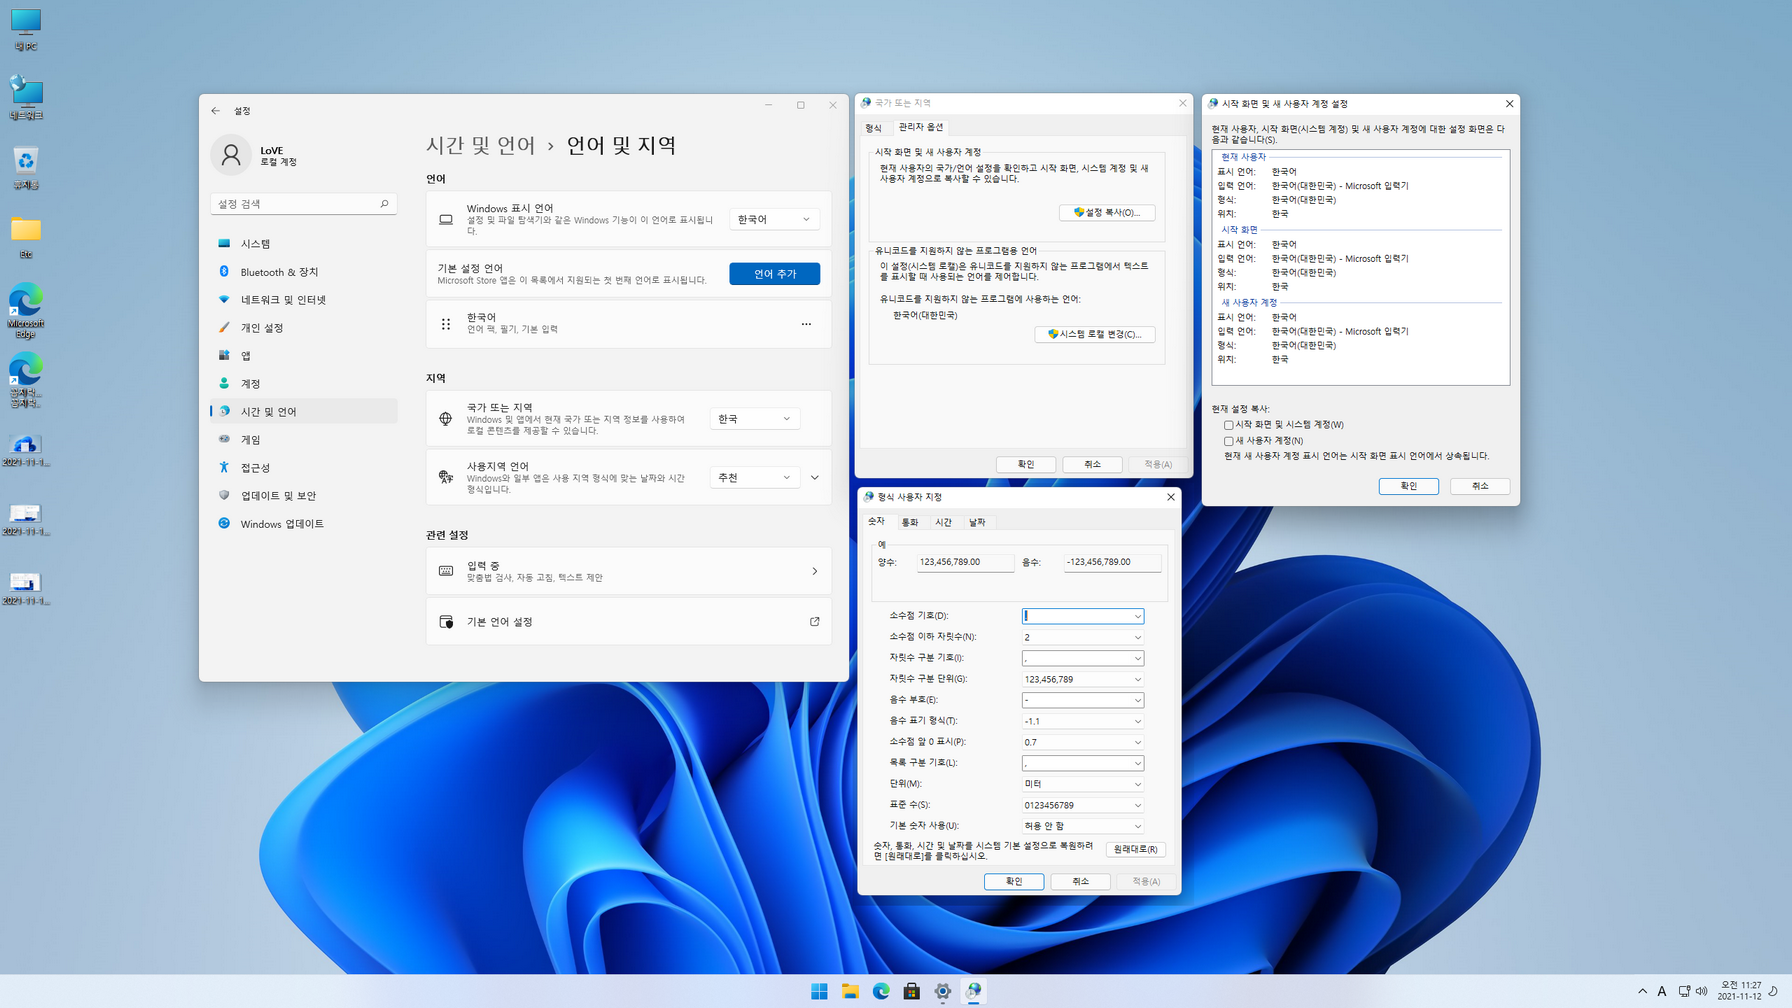Image resolution: width=1792 pixels, height=1008 pixels.
Task: Open 네트워크 및 인터넷 settings
Action: pyautogui.click(x=303, y=300)
